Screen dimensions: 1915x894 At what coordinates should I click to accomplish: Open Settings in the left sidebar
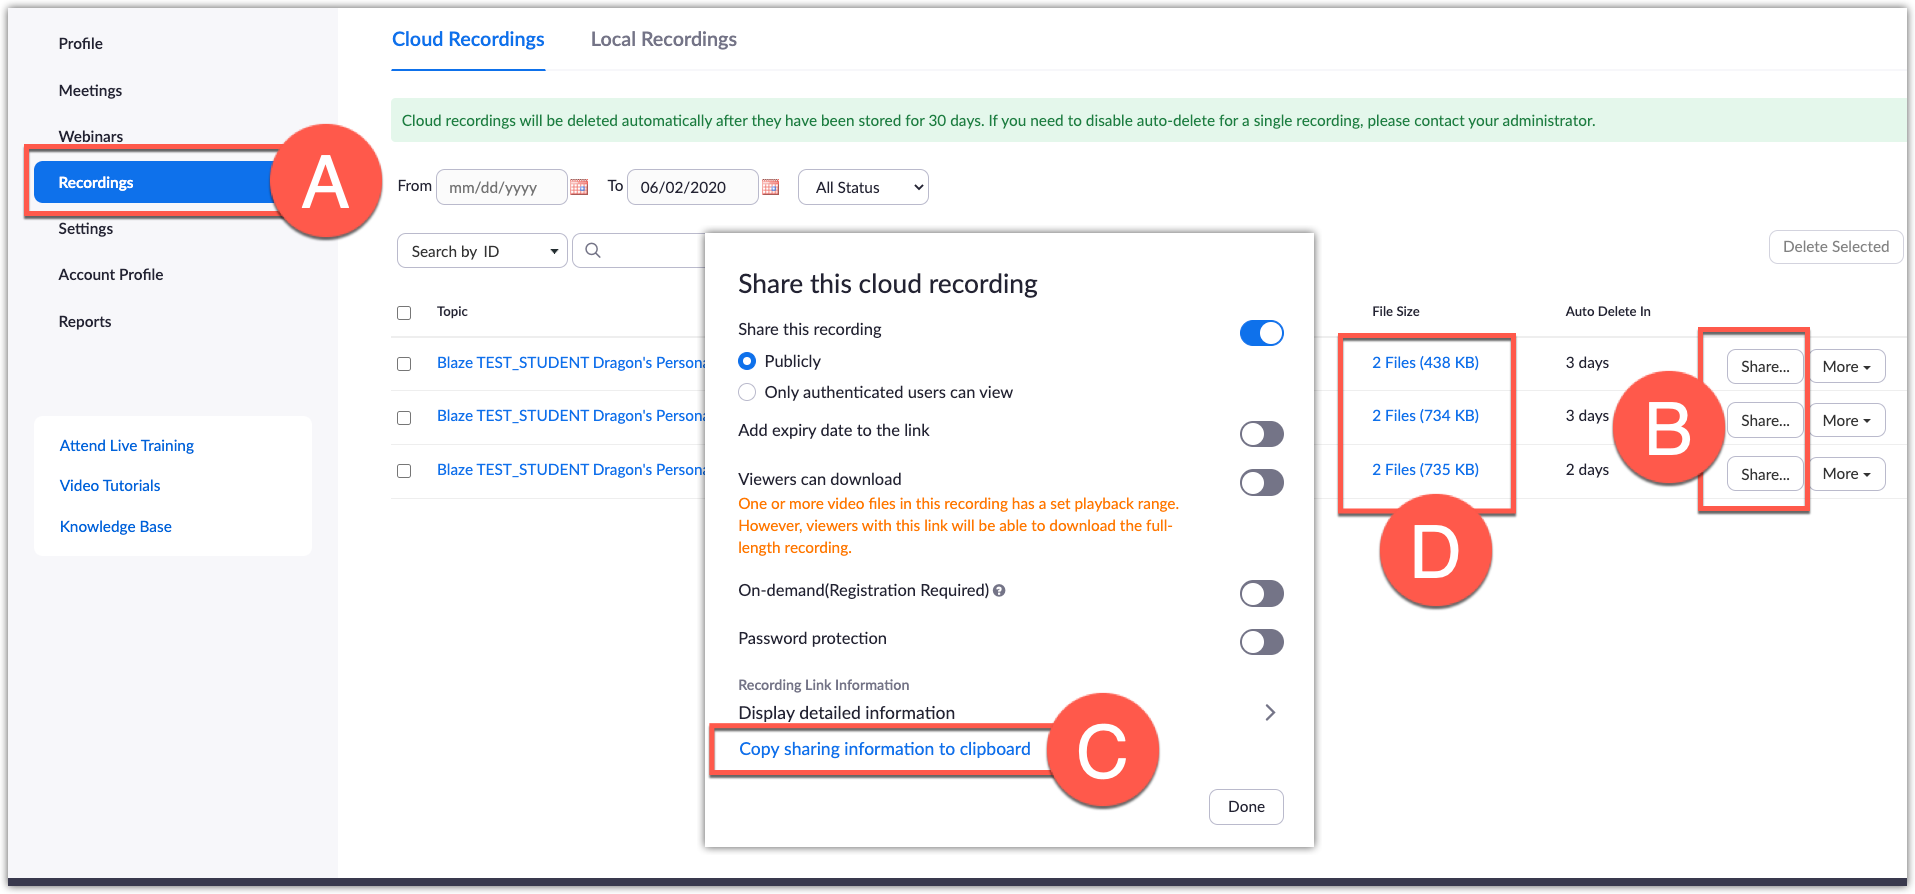86,228
